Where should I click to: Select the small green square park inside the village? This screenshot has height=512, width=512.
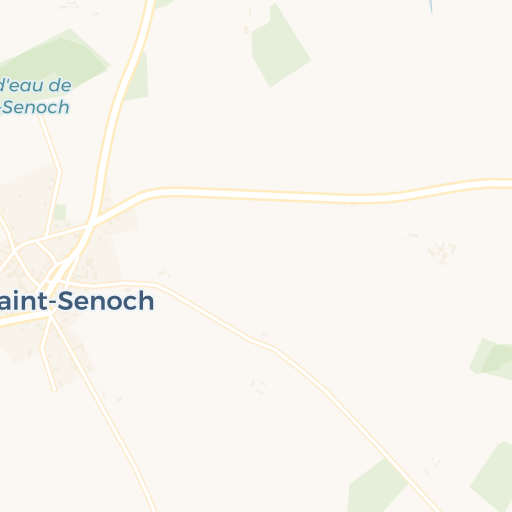[60, 212]
